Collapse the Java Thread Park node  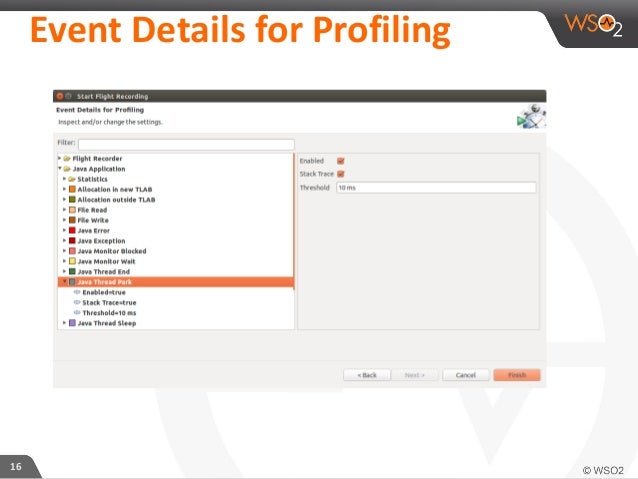click(64, 282)
